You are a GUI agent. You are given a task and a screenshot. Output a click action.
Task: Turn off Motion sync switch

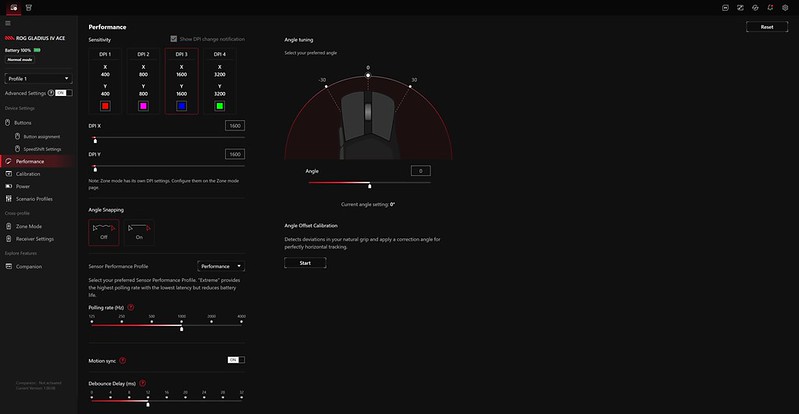[236, 360]
